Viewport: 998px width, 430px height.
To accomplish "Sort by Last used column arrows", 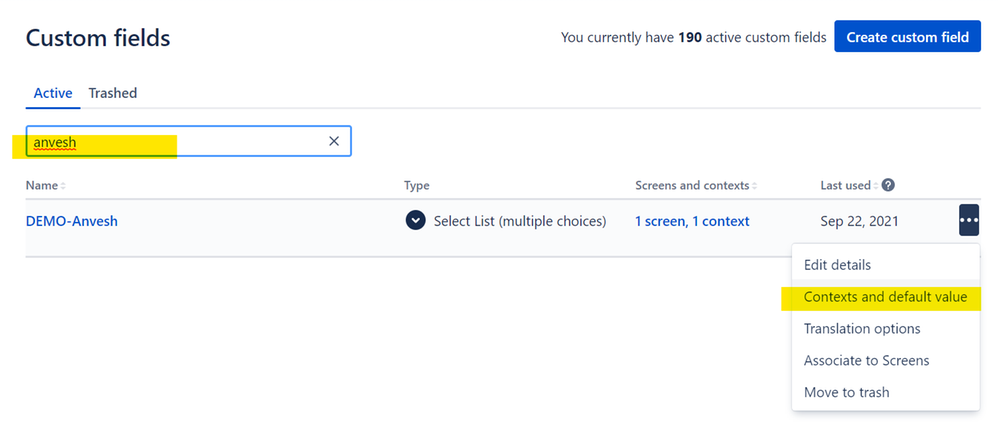I will [x=876, y=186].
